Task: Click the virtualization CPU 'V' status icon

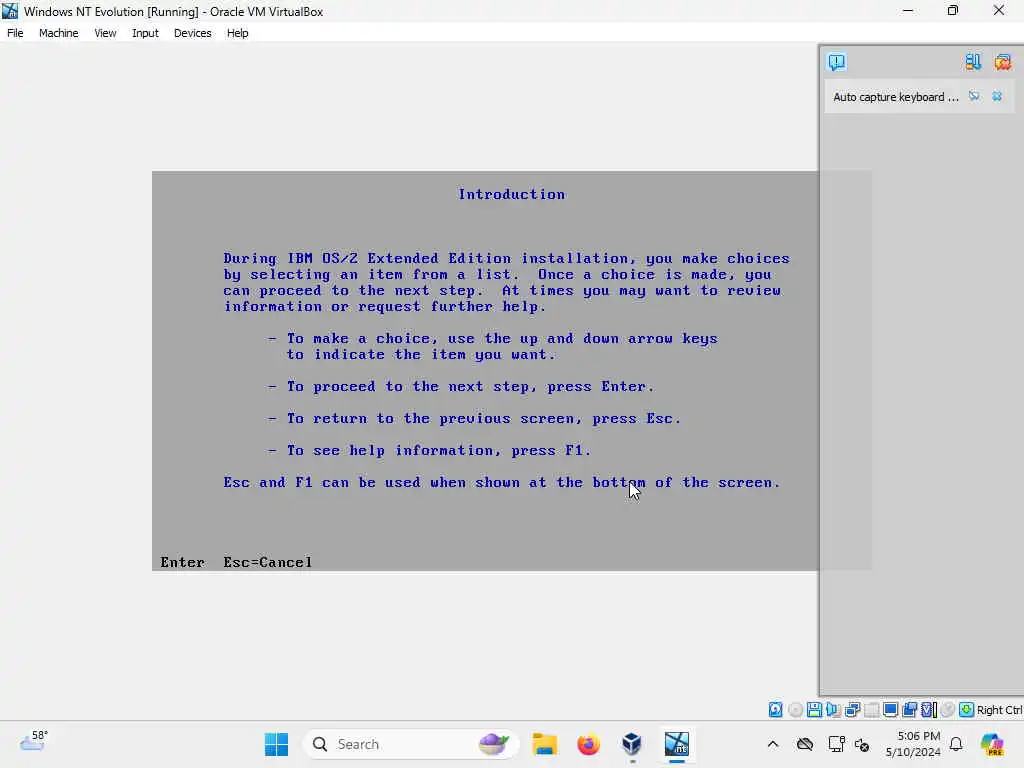Action: pyautogui.click(x=929, y=710)
